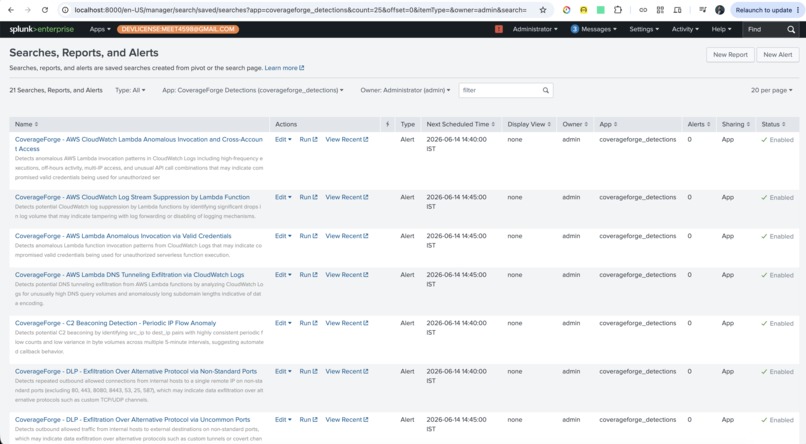View Recent for DNS Tunneling Exfiltration row

tap(347, 275)
